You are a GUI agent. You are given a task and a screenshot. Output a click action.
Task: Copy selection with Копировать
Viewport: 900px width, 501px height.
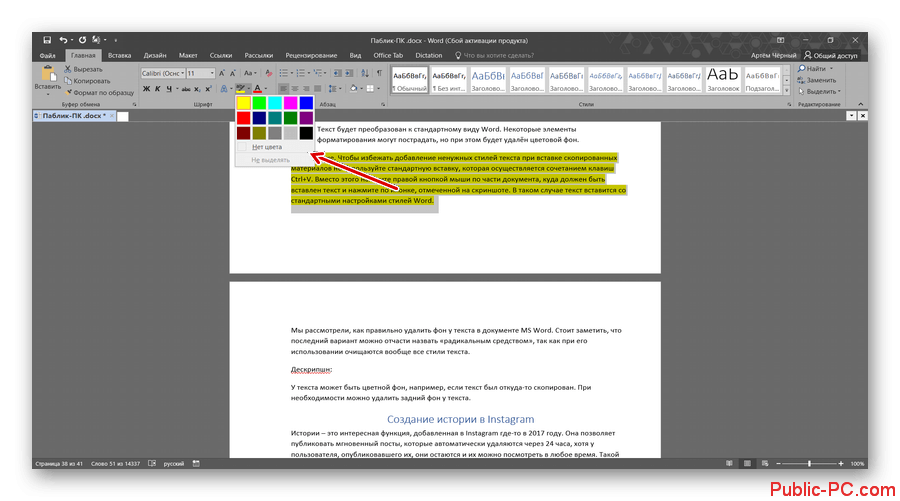pyautogui.click(x=87, y=81)
